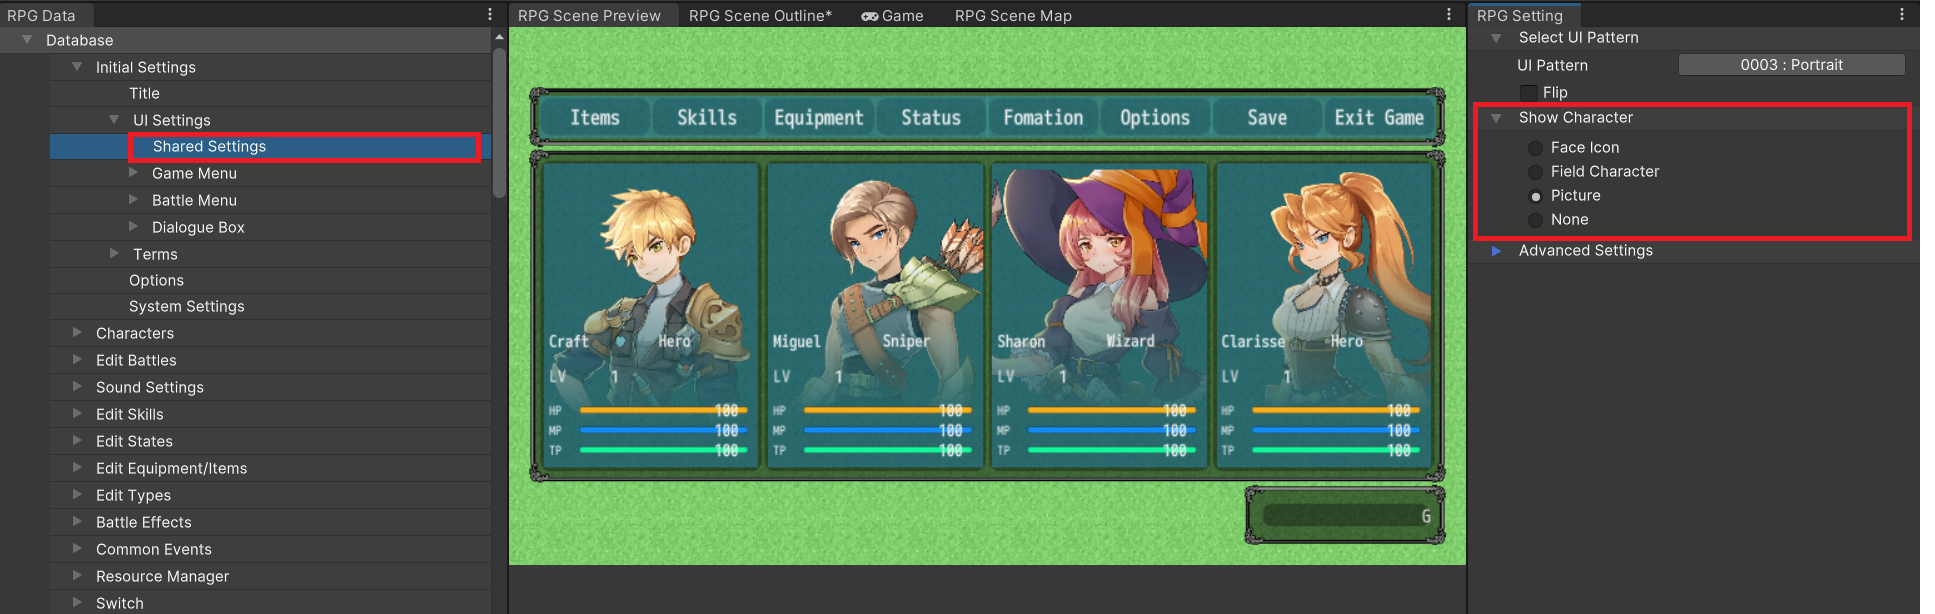The width and height of the screenshot is (1935, 614).
Task: Expand the Edit Types arrow
Action: tap(77, 495)
